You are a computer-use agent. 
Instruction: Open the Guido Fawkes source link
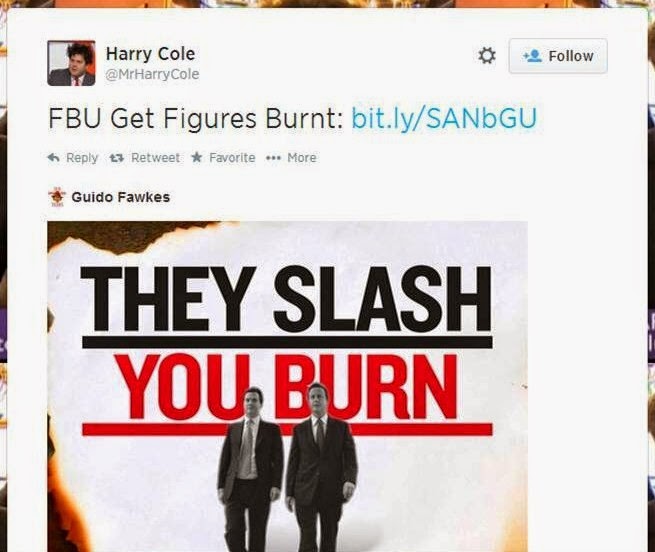point(121,197)
